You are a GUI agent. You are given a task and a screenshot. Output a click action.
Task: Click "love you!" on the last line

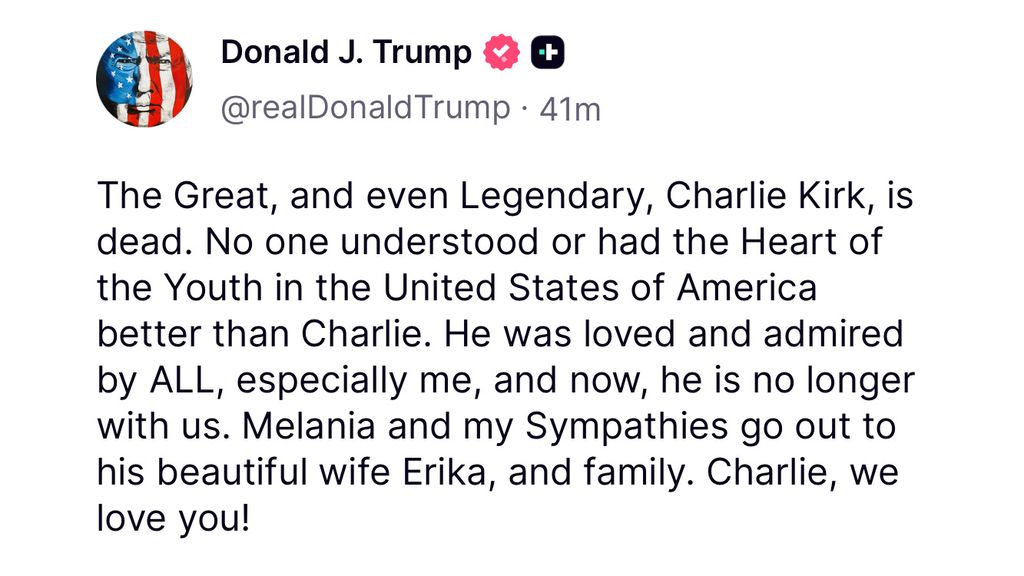[172, 519]
